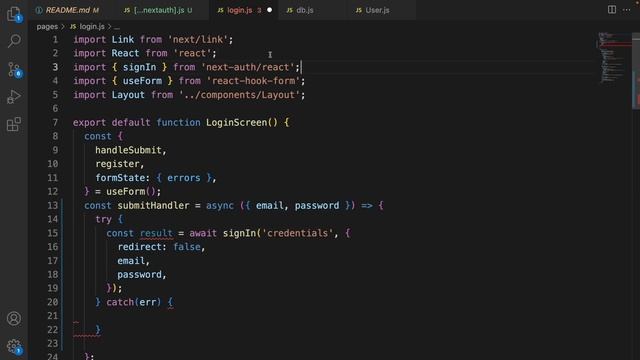
Task: Open Source Control view icon
Action: (14, 70)
